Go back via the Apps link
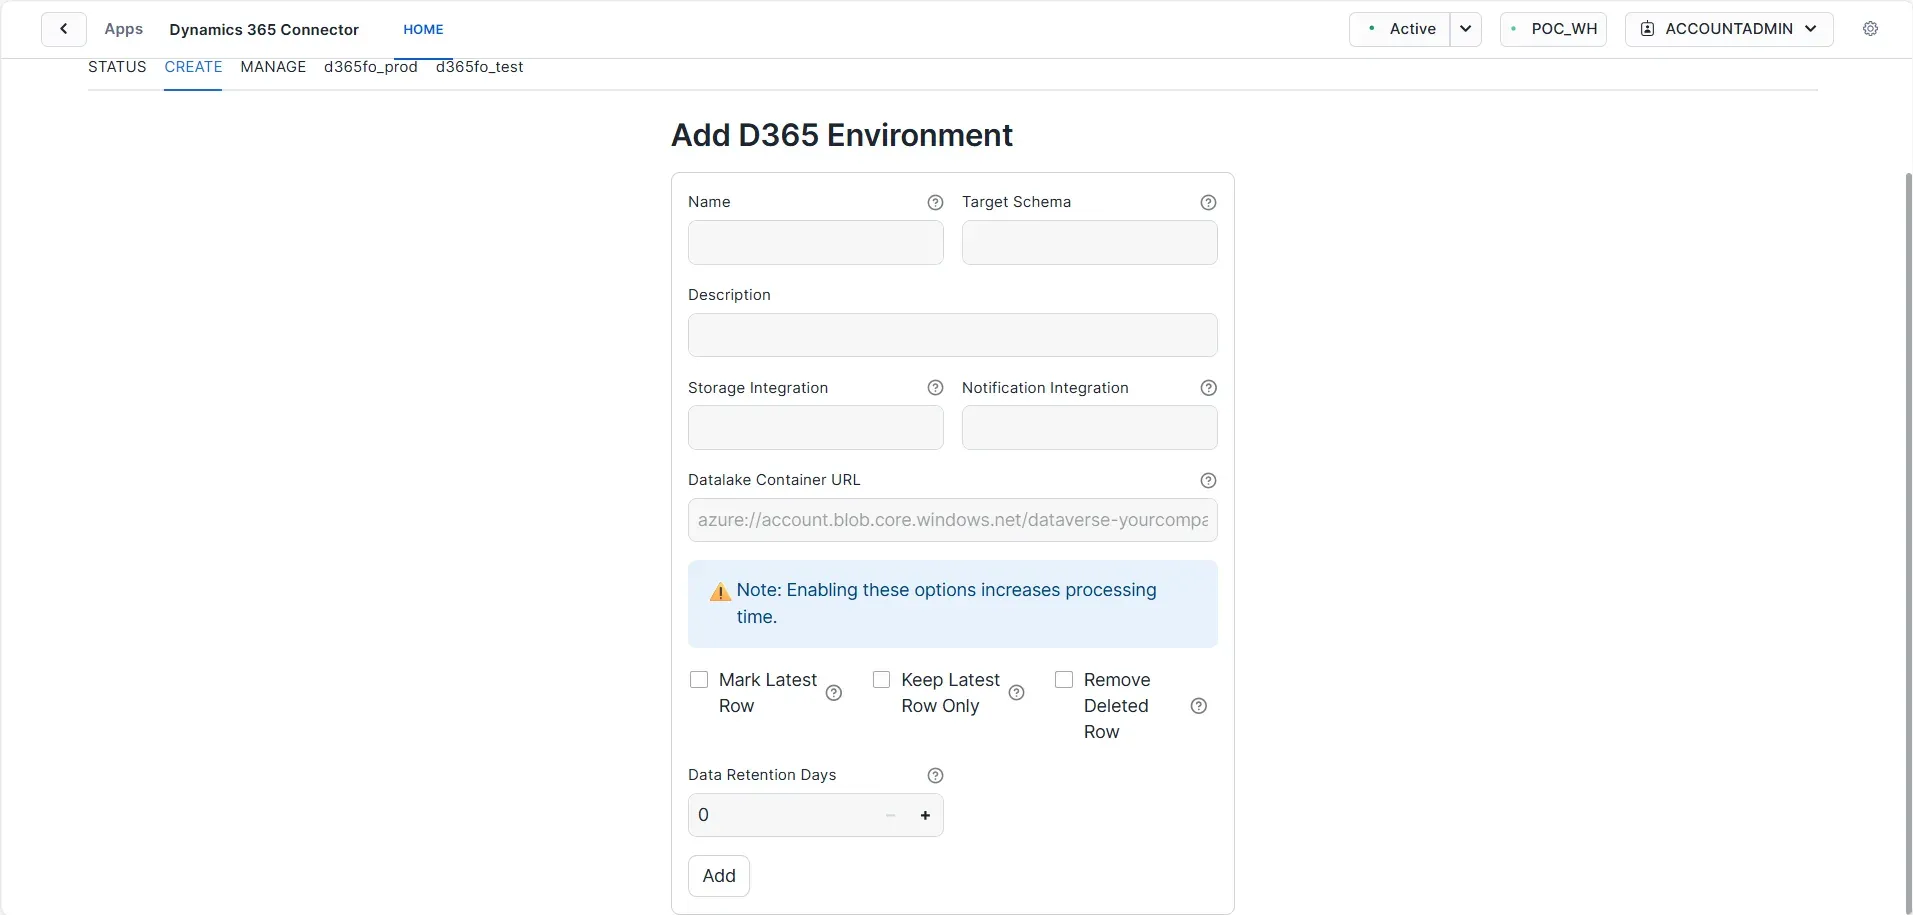Screen dimensions: 1913x915 (123, 29)
